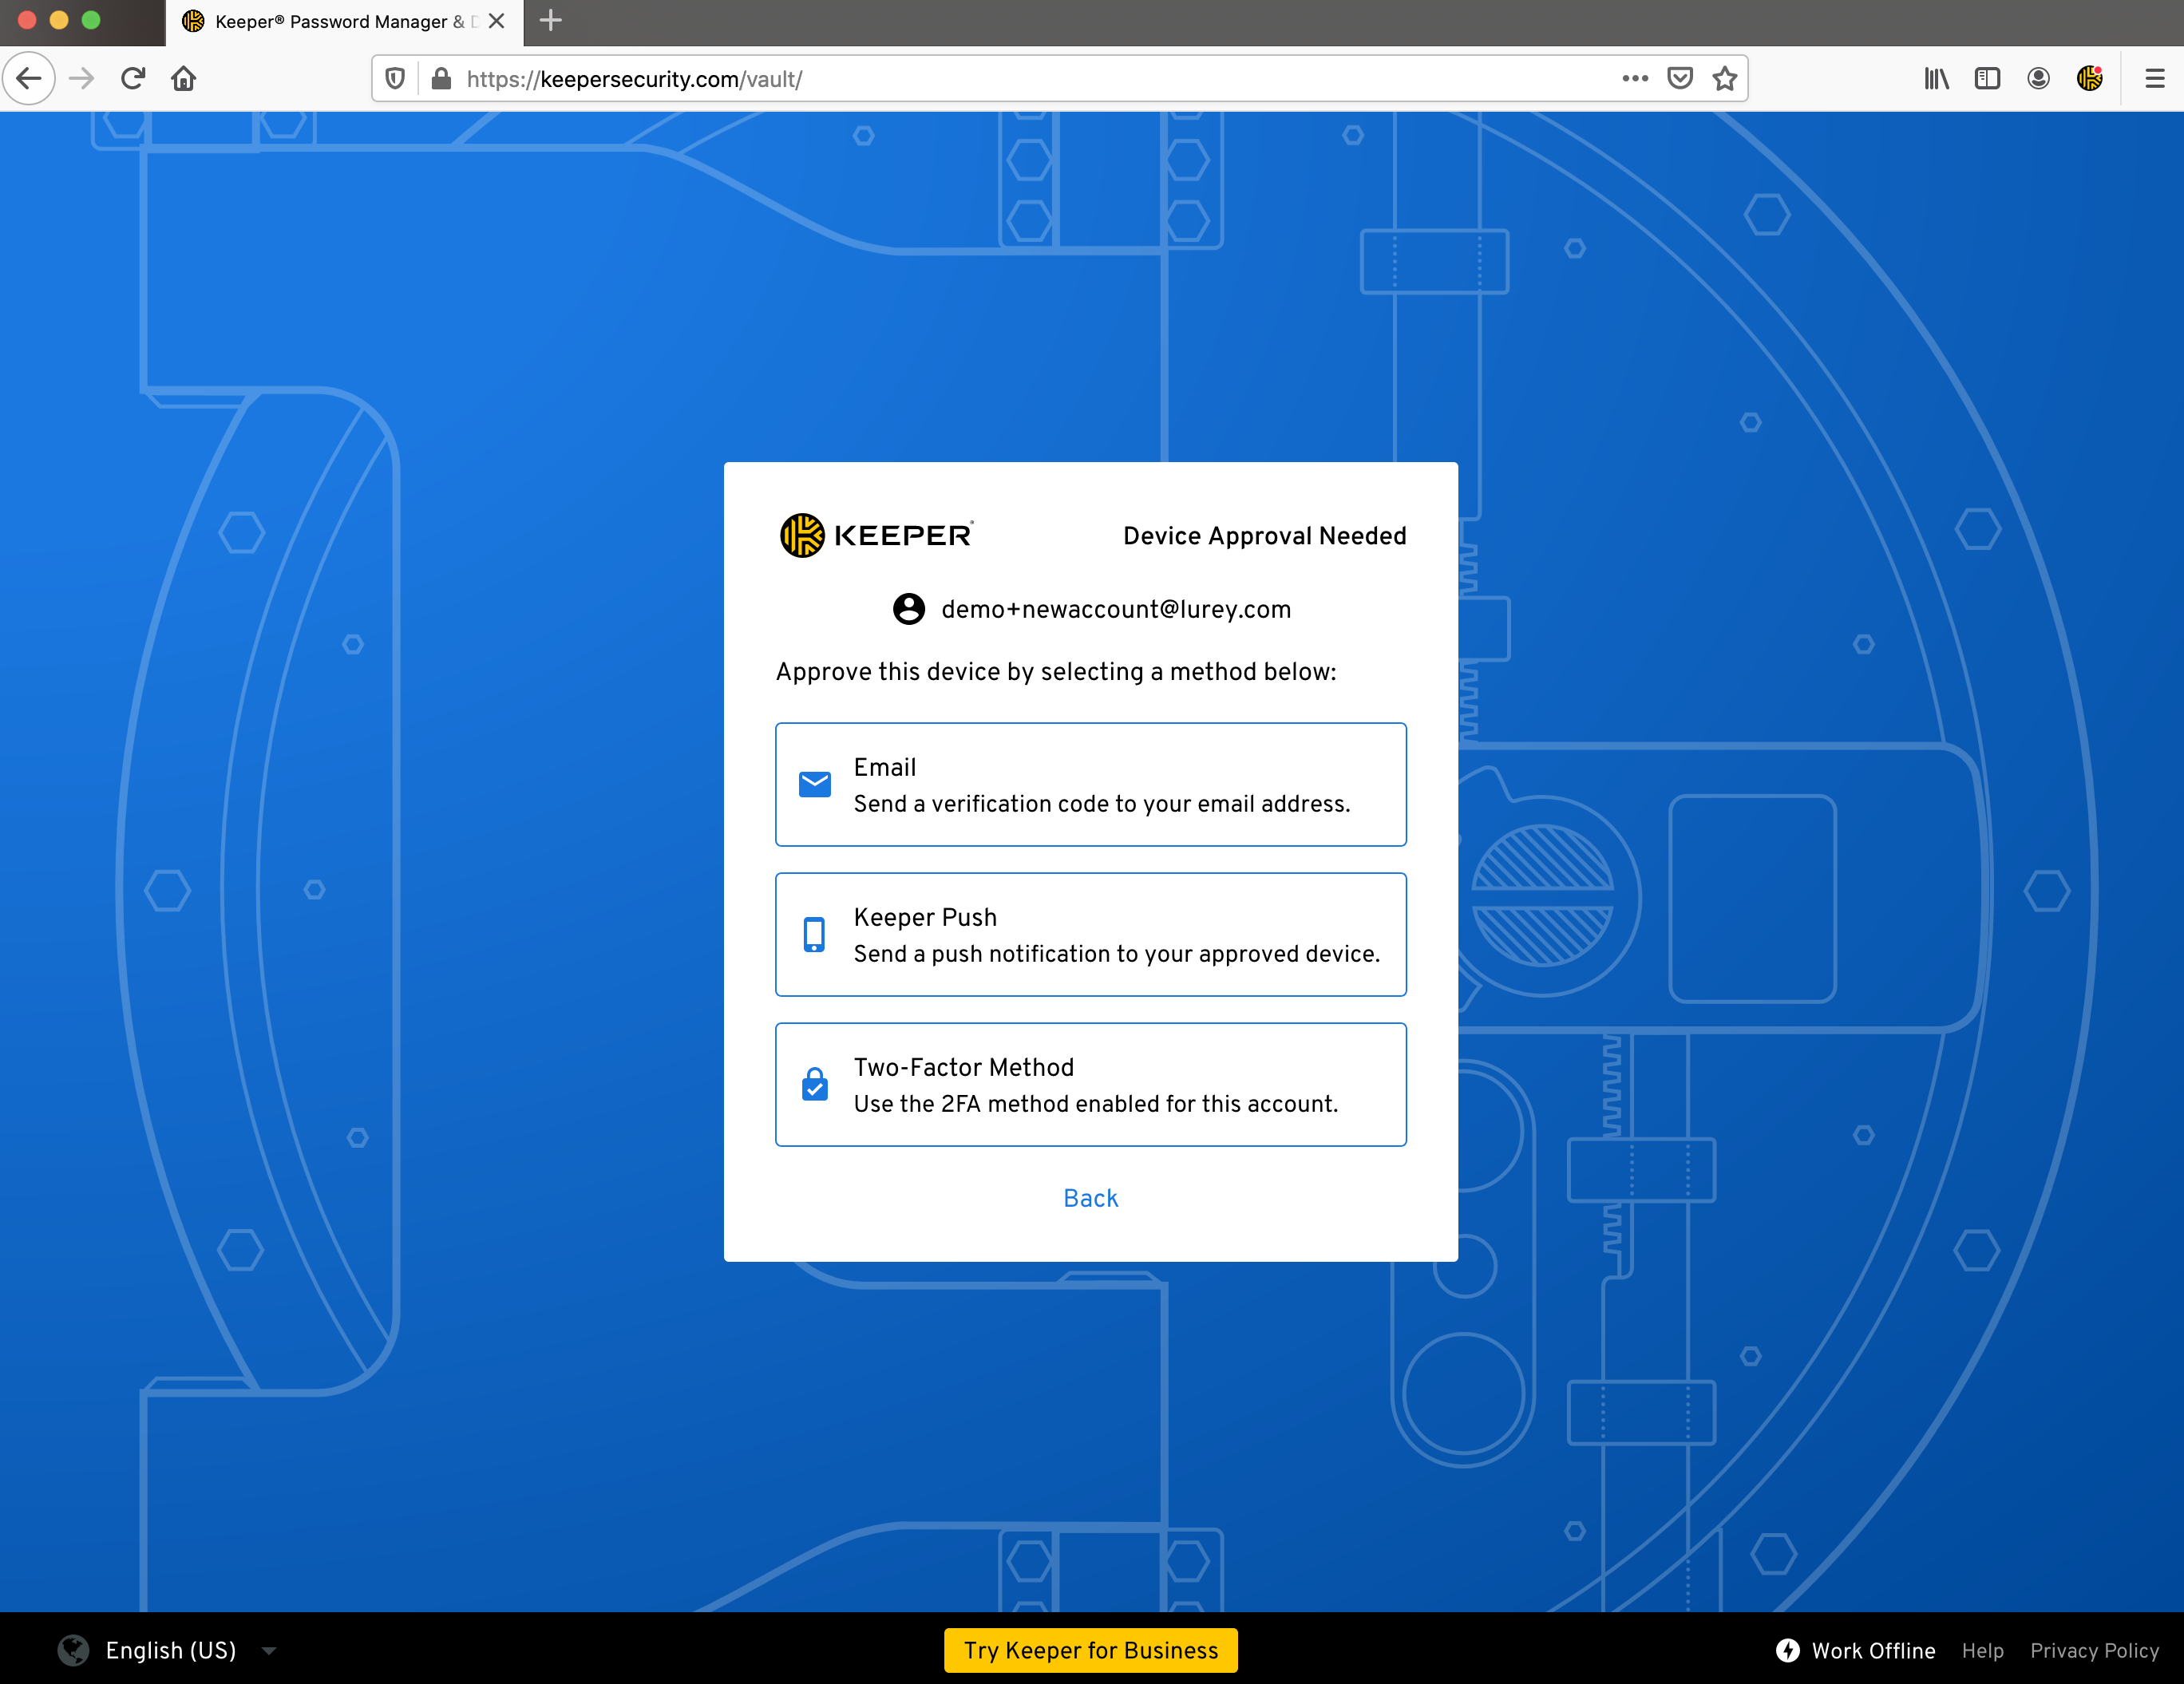Save page to Pocket

coord(1680,78)
